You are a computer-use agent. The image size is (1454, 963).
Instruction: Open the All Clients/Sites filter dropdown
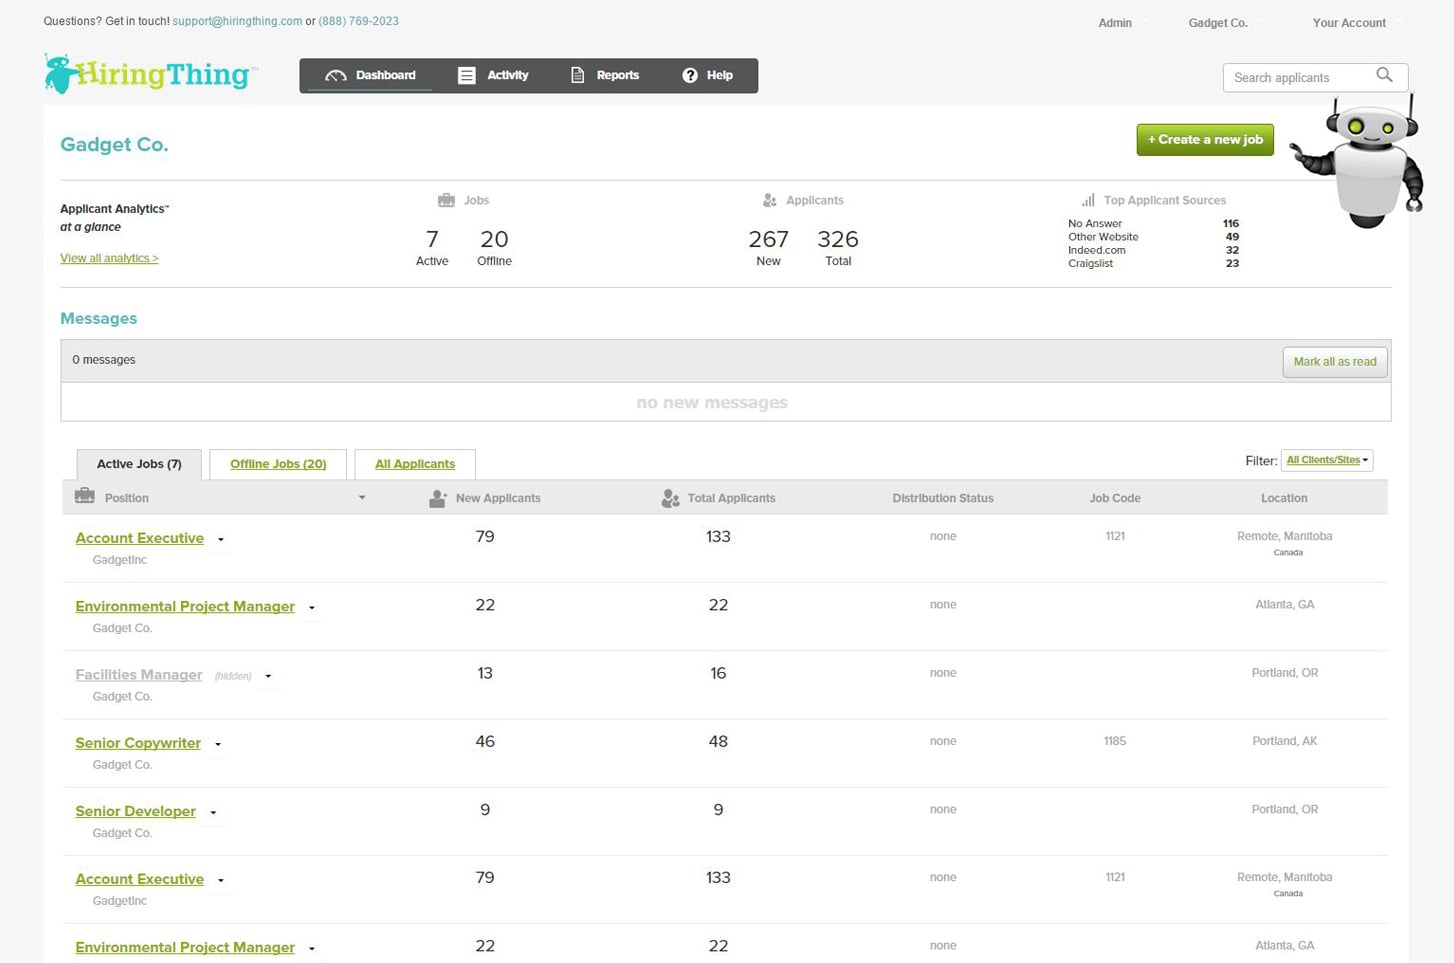click(x=1327, y=460)
